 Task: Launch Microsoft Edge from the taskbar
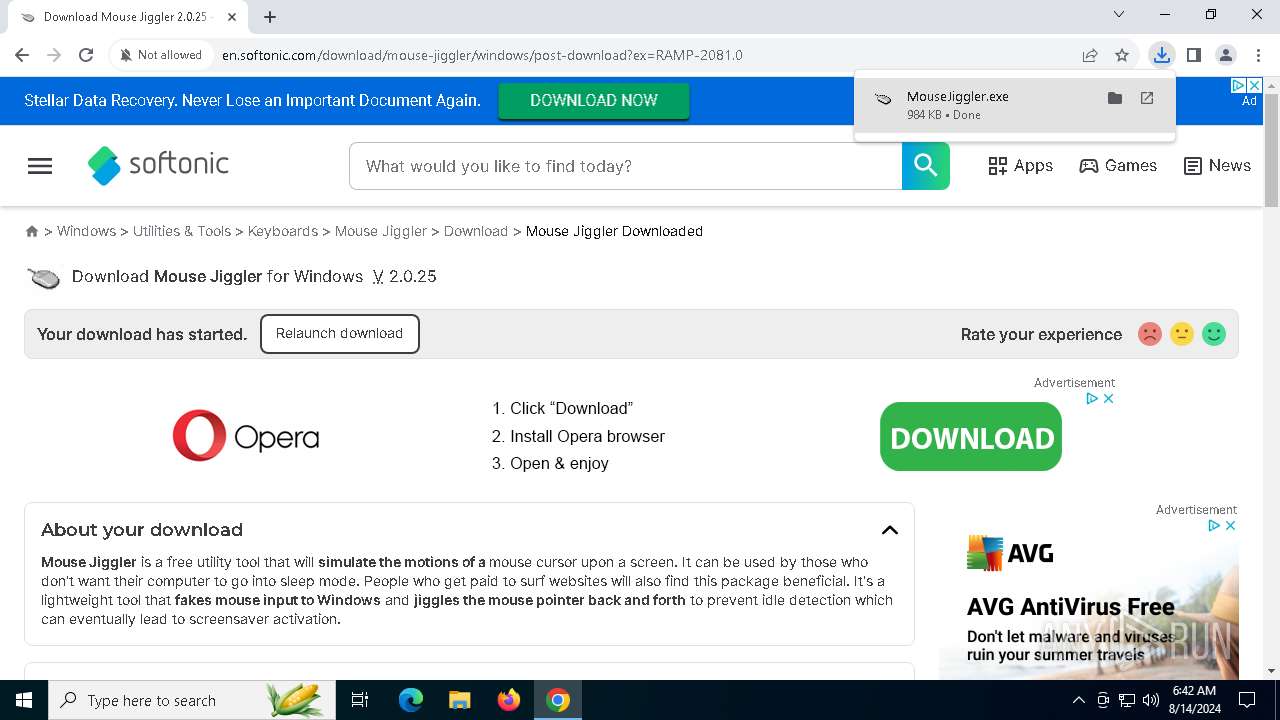tap(411, 700)
